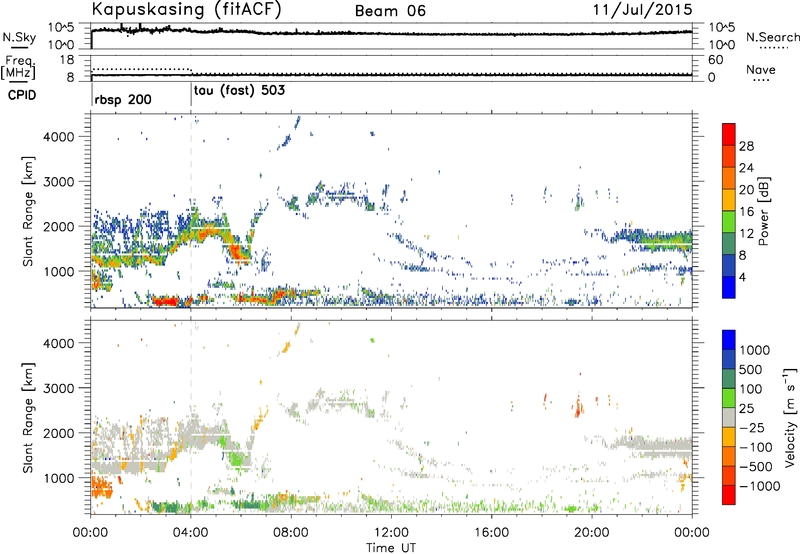Click the Velocity [m s-1] colorbar label
800x554 pixels.
tap(790, 417)
